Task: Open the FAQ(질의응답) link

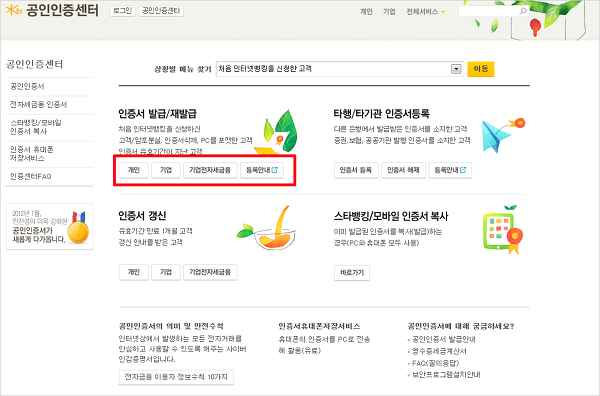Action: [435, 363]
